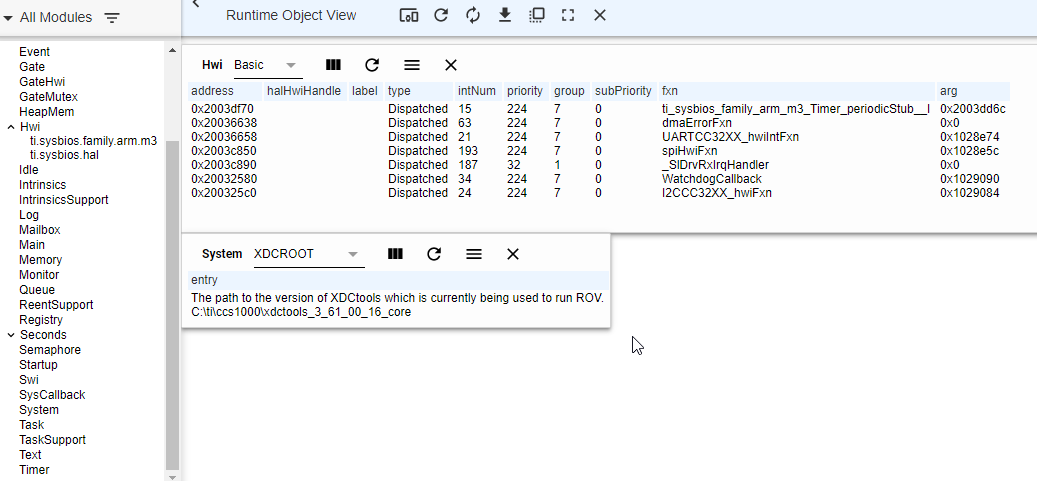This screenshot has height=481, width=1037.
Task: Click the priority column header
Action: pos(525,91)
